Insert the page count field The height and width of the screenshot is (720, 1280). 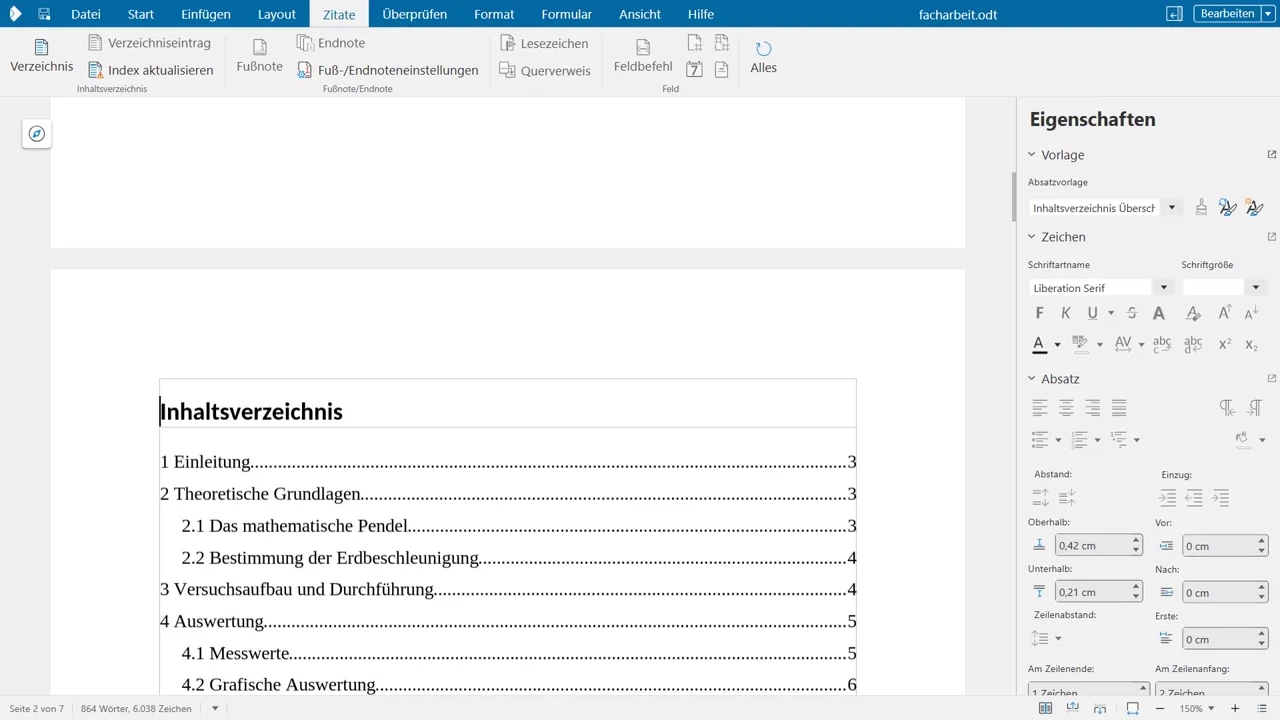pos(722,43)
